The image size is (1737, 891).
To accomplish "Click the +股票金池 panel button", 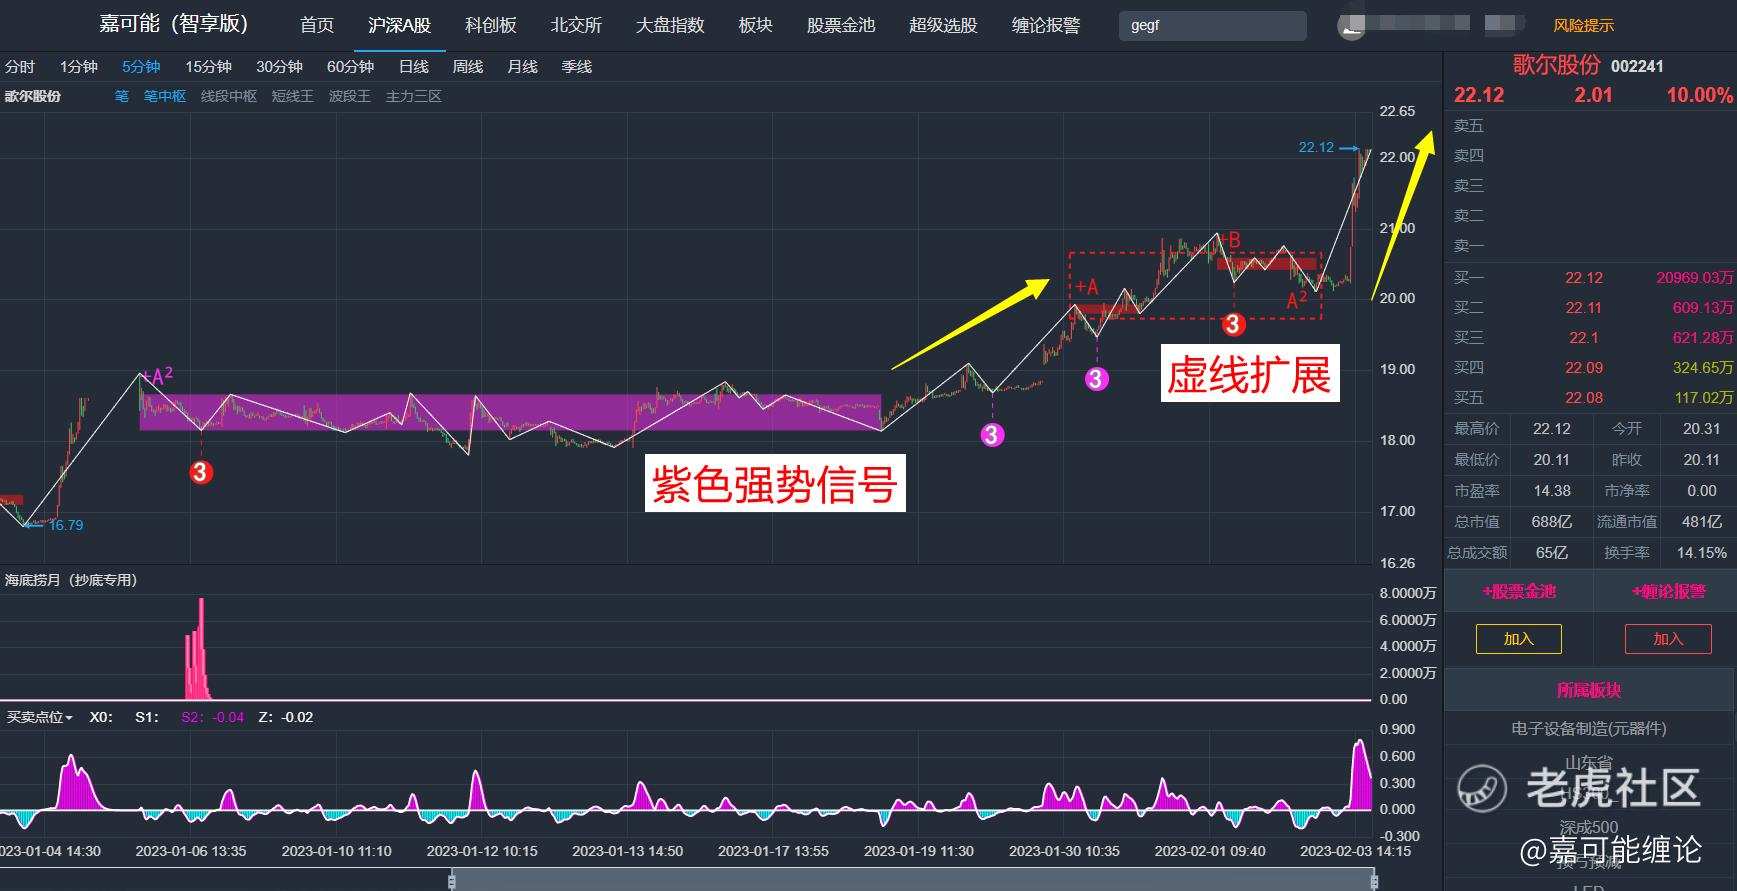I will click(1519, 591).
